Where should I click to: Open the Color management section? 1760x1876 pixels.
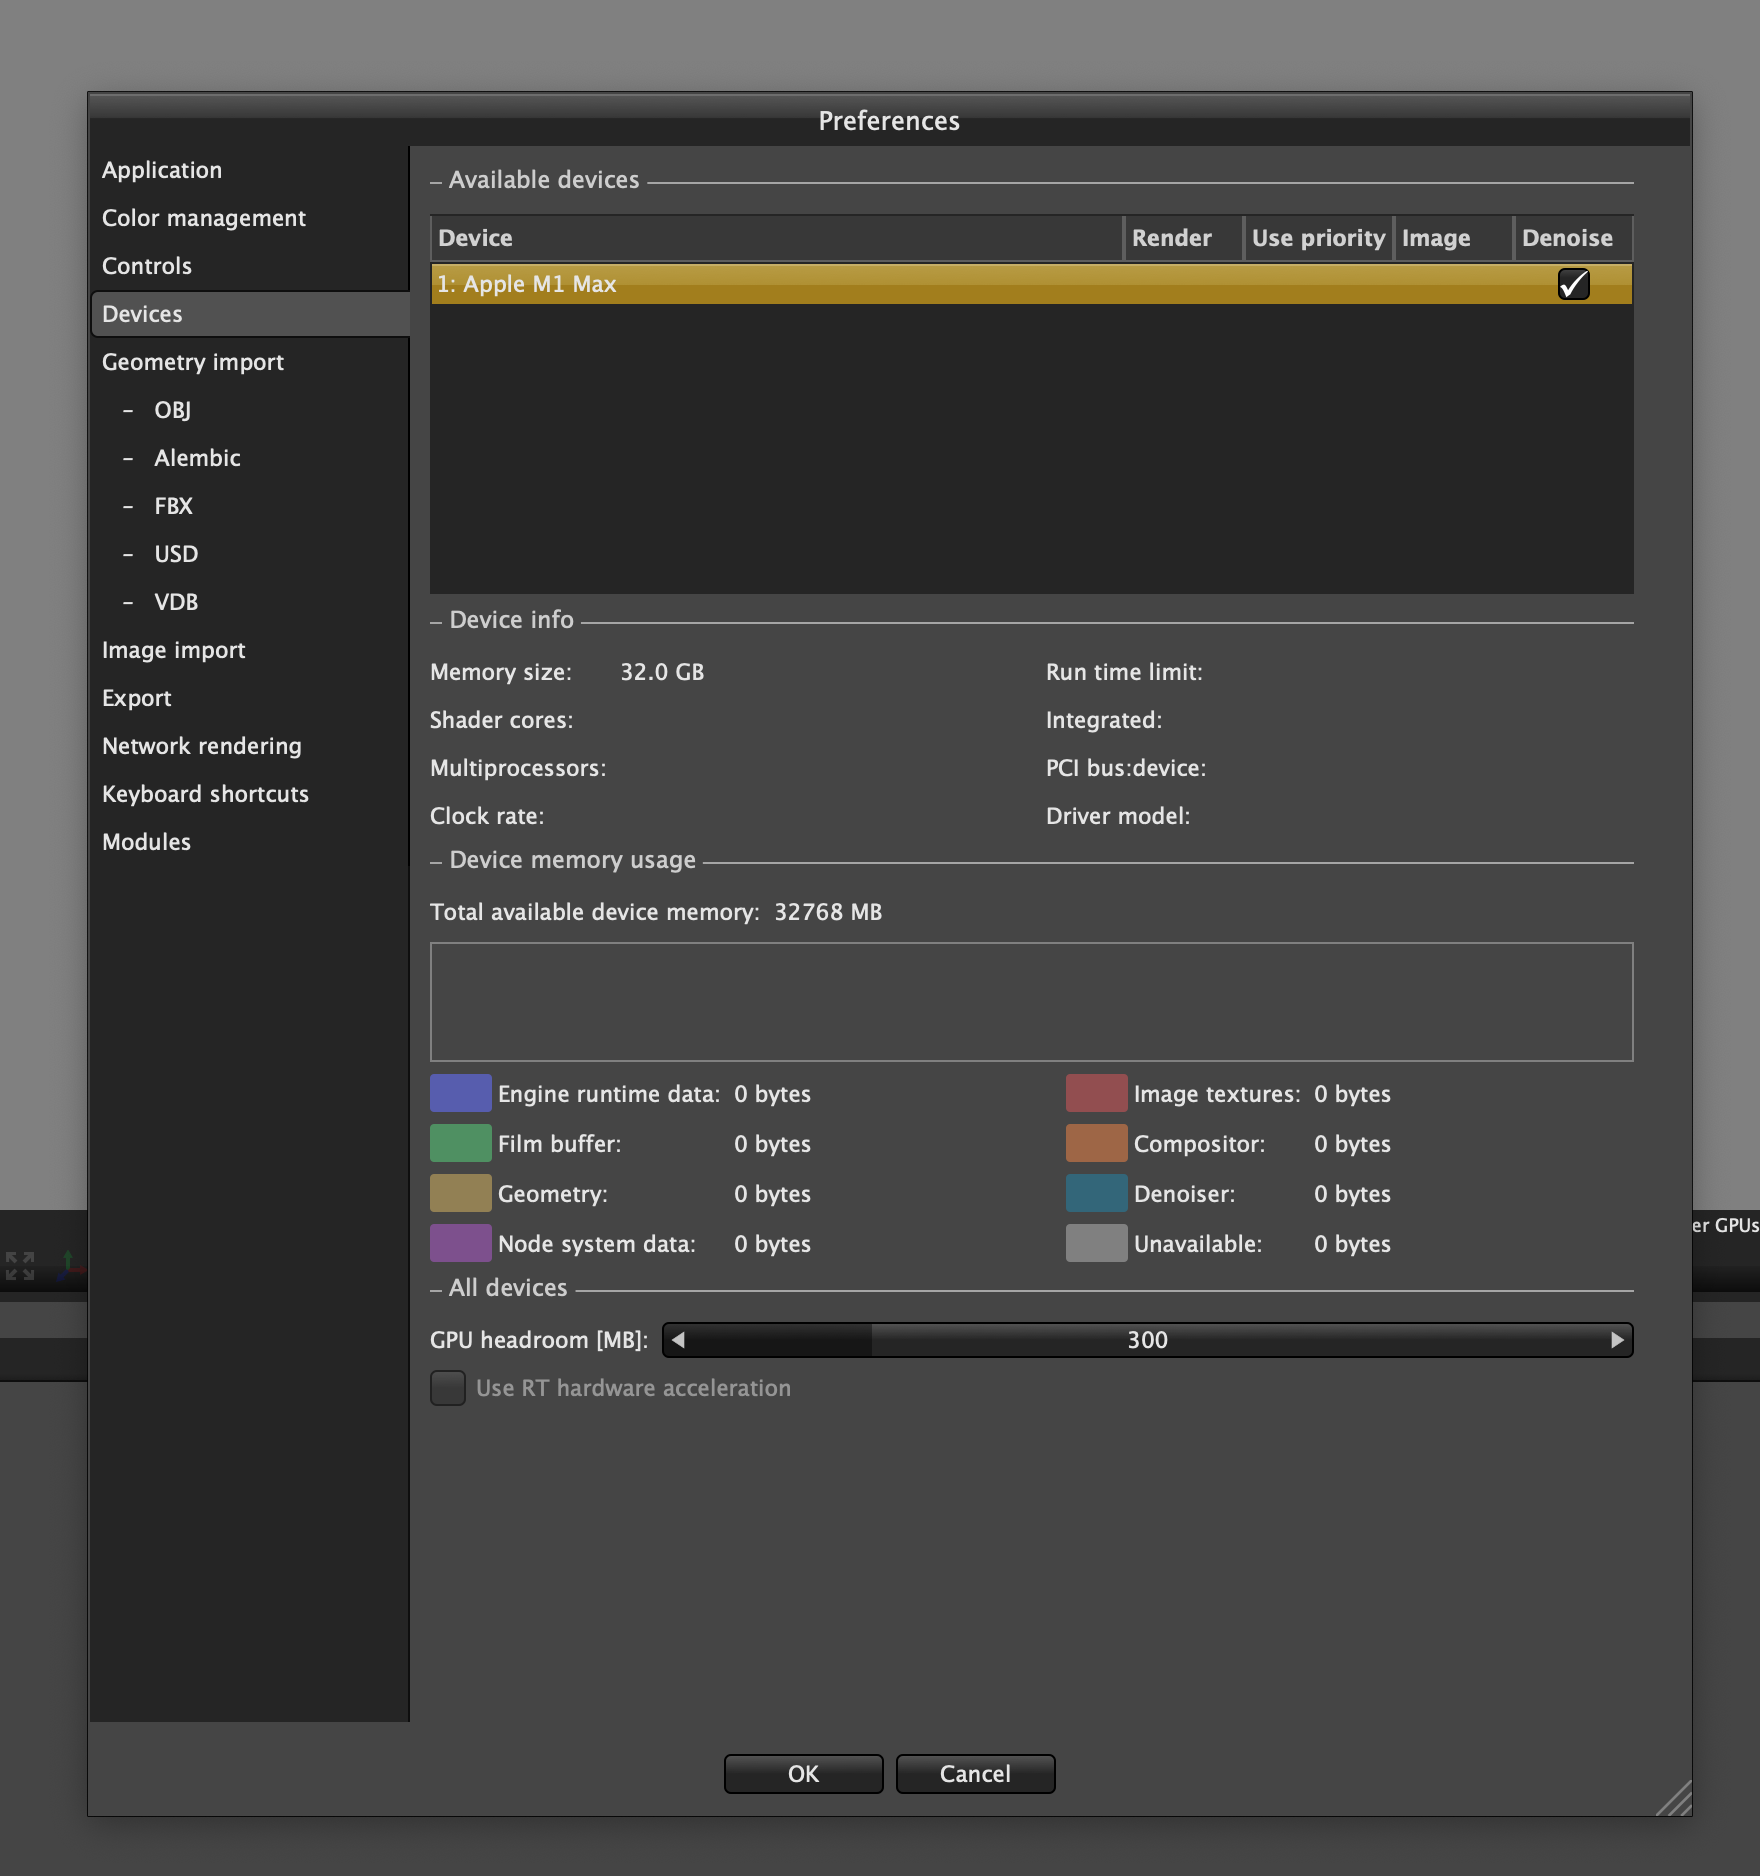pyautogui.click(x=204, y=218)
